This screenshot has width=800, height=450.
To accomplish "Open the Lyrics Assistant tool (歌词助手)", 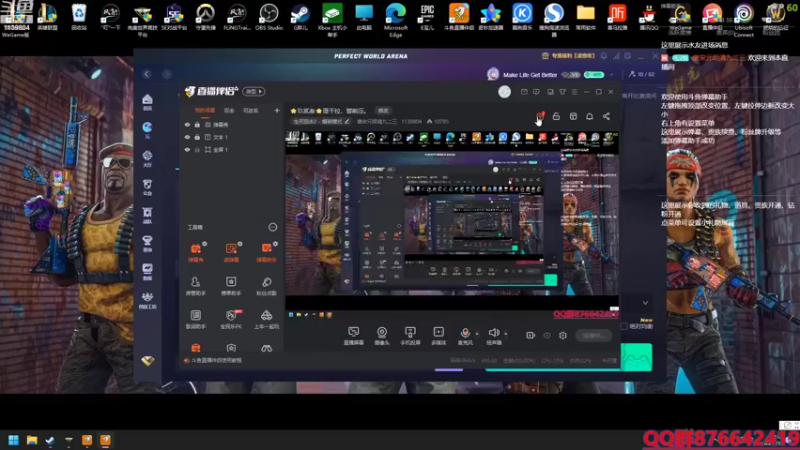I will (195, 319).
